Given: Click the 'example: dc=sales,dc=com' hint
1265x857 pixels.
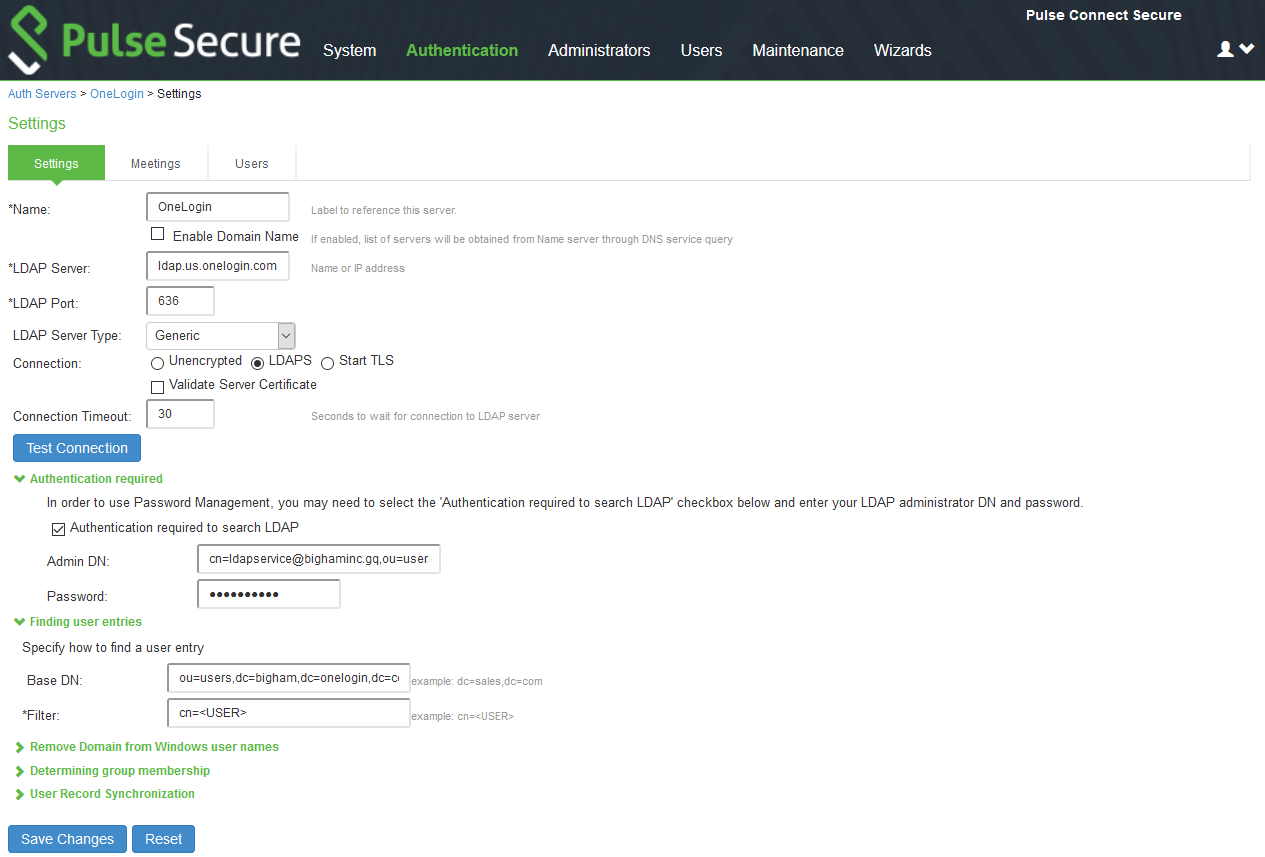Looking at the screenshot, I should [477, 681].
